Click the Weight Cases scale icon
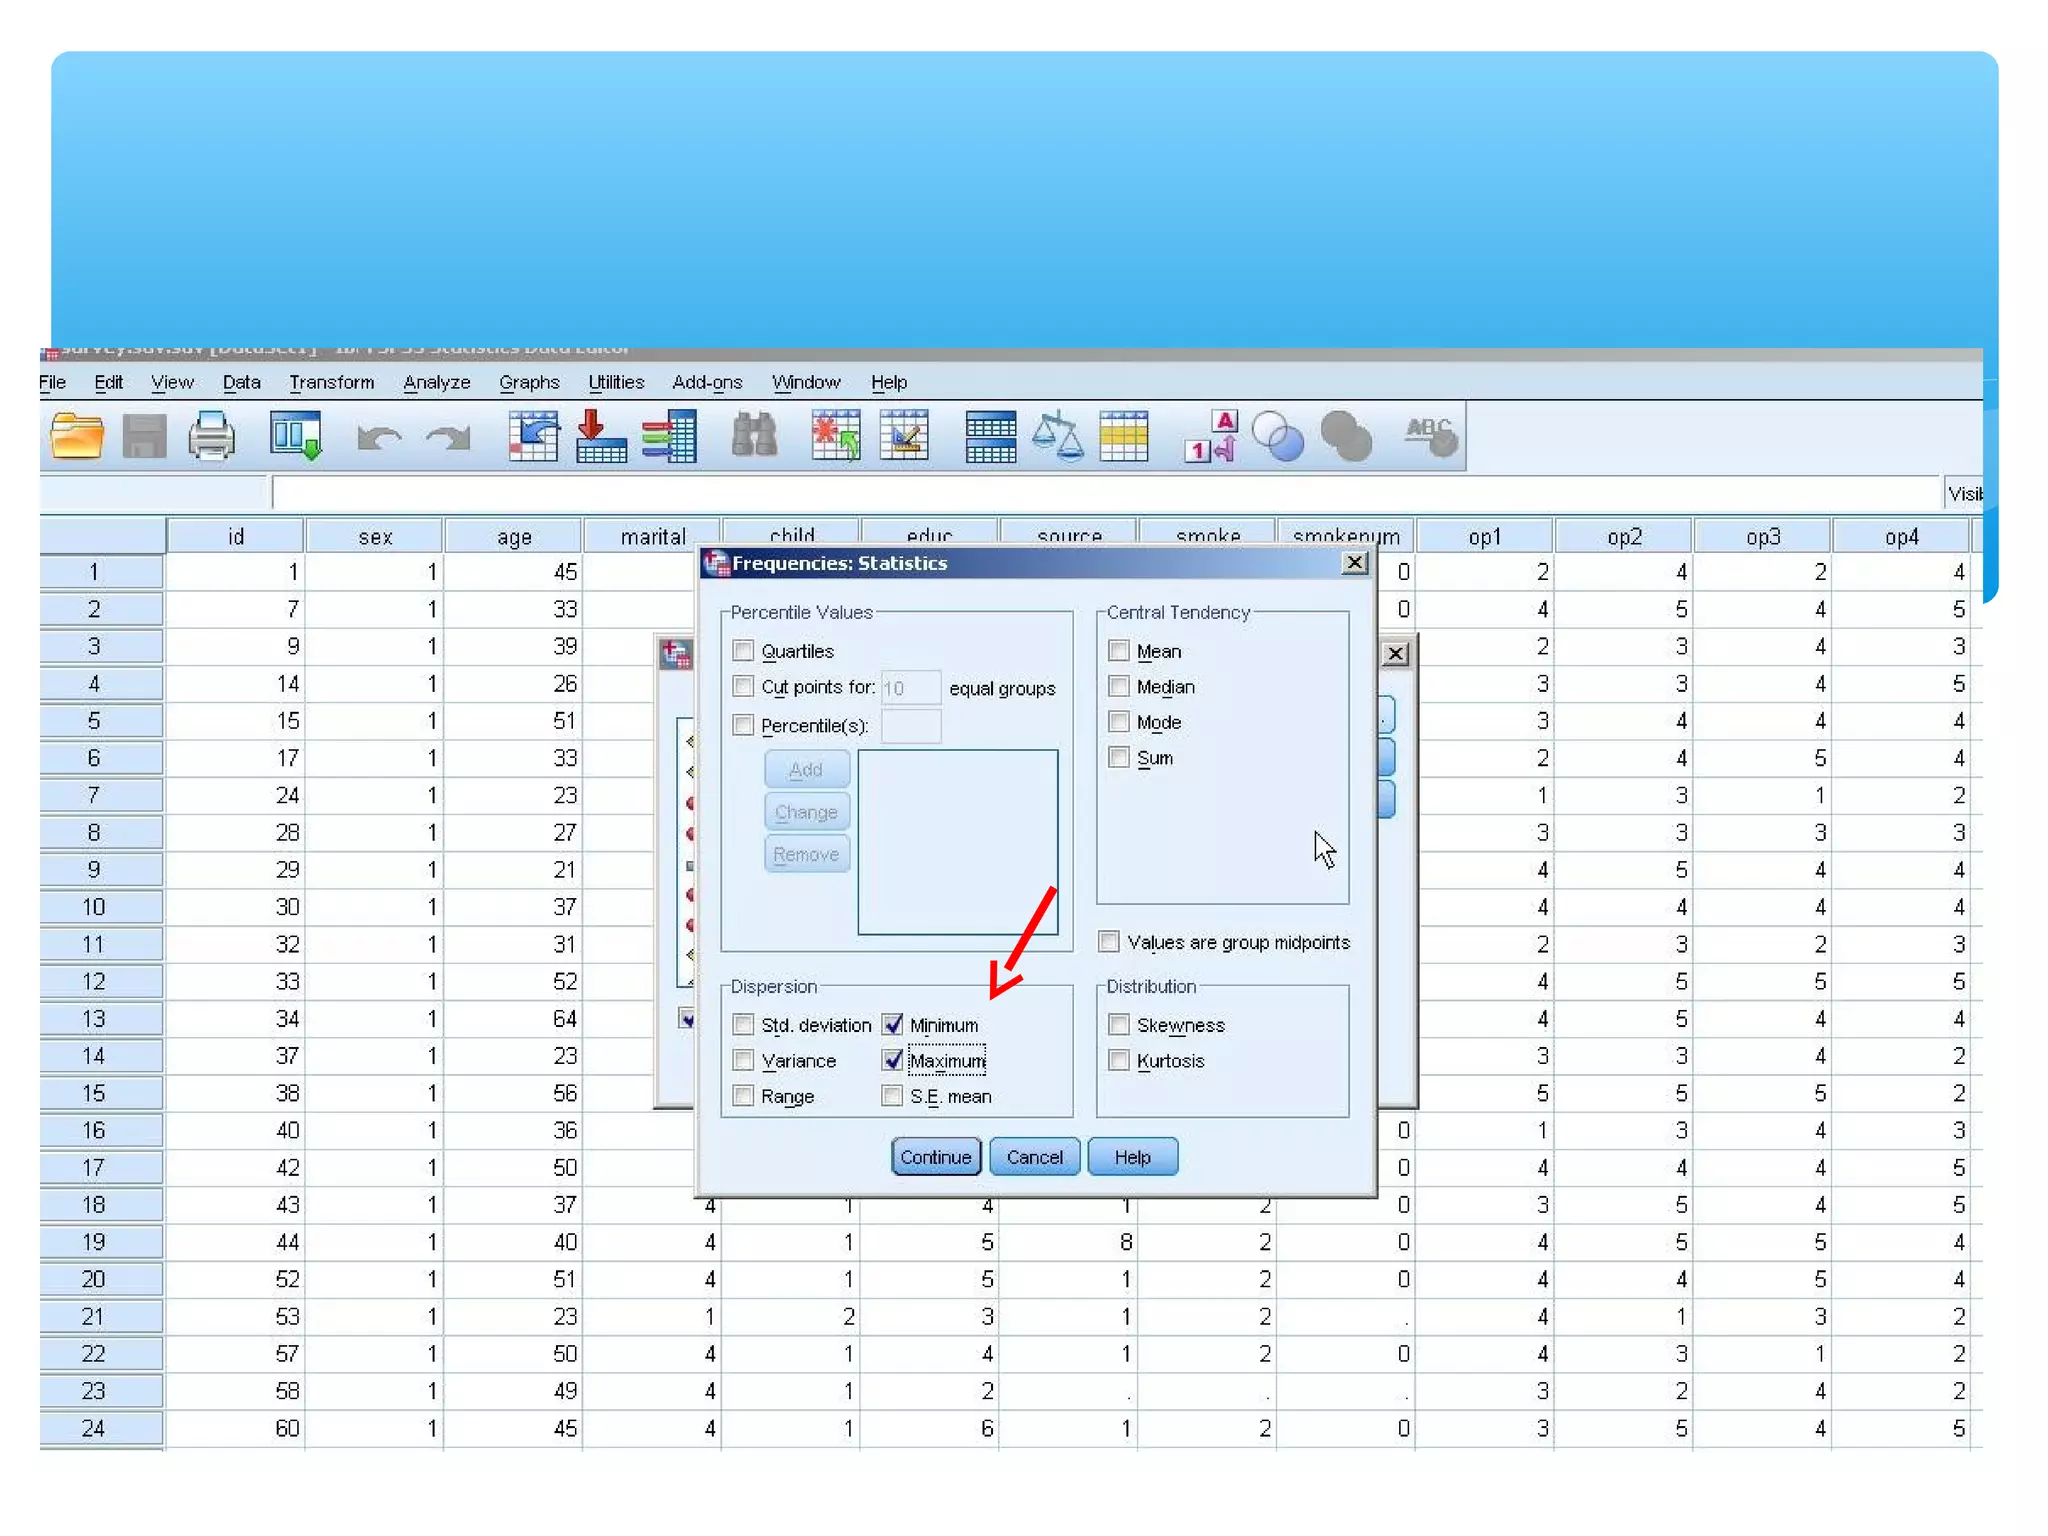This screenshot has height=1536, width=2048. click(1057, 437)
